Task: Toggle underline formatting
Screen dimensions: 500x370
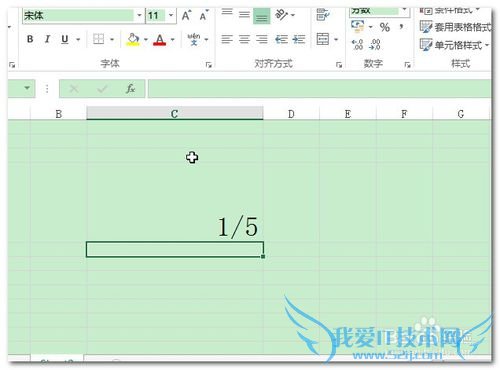Action: (x=65, y=39)
